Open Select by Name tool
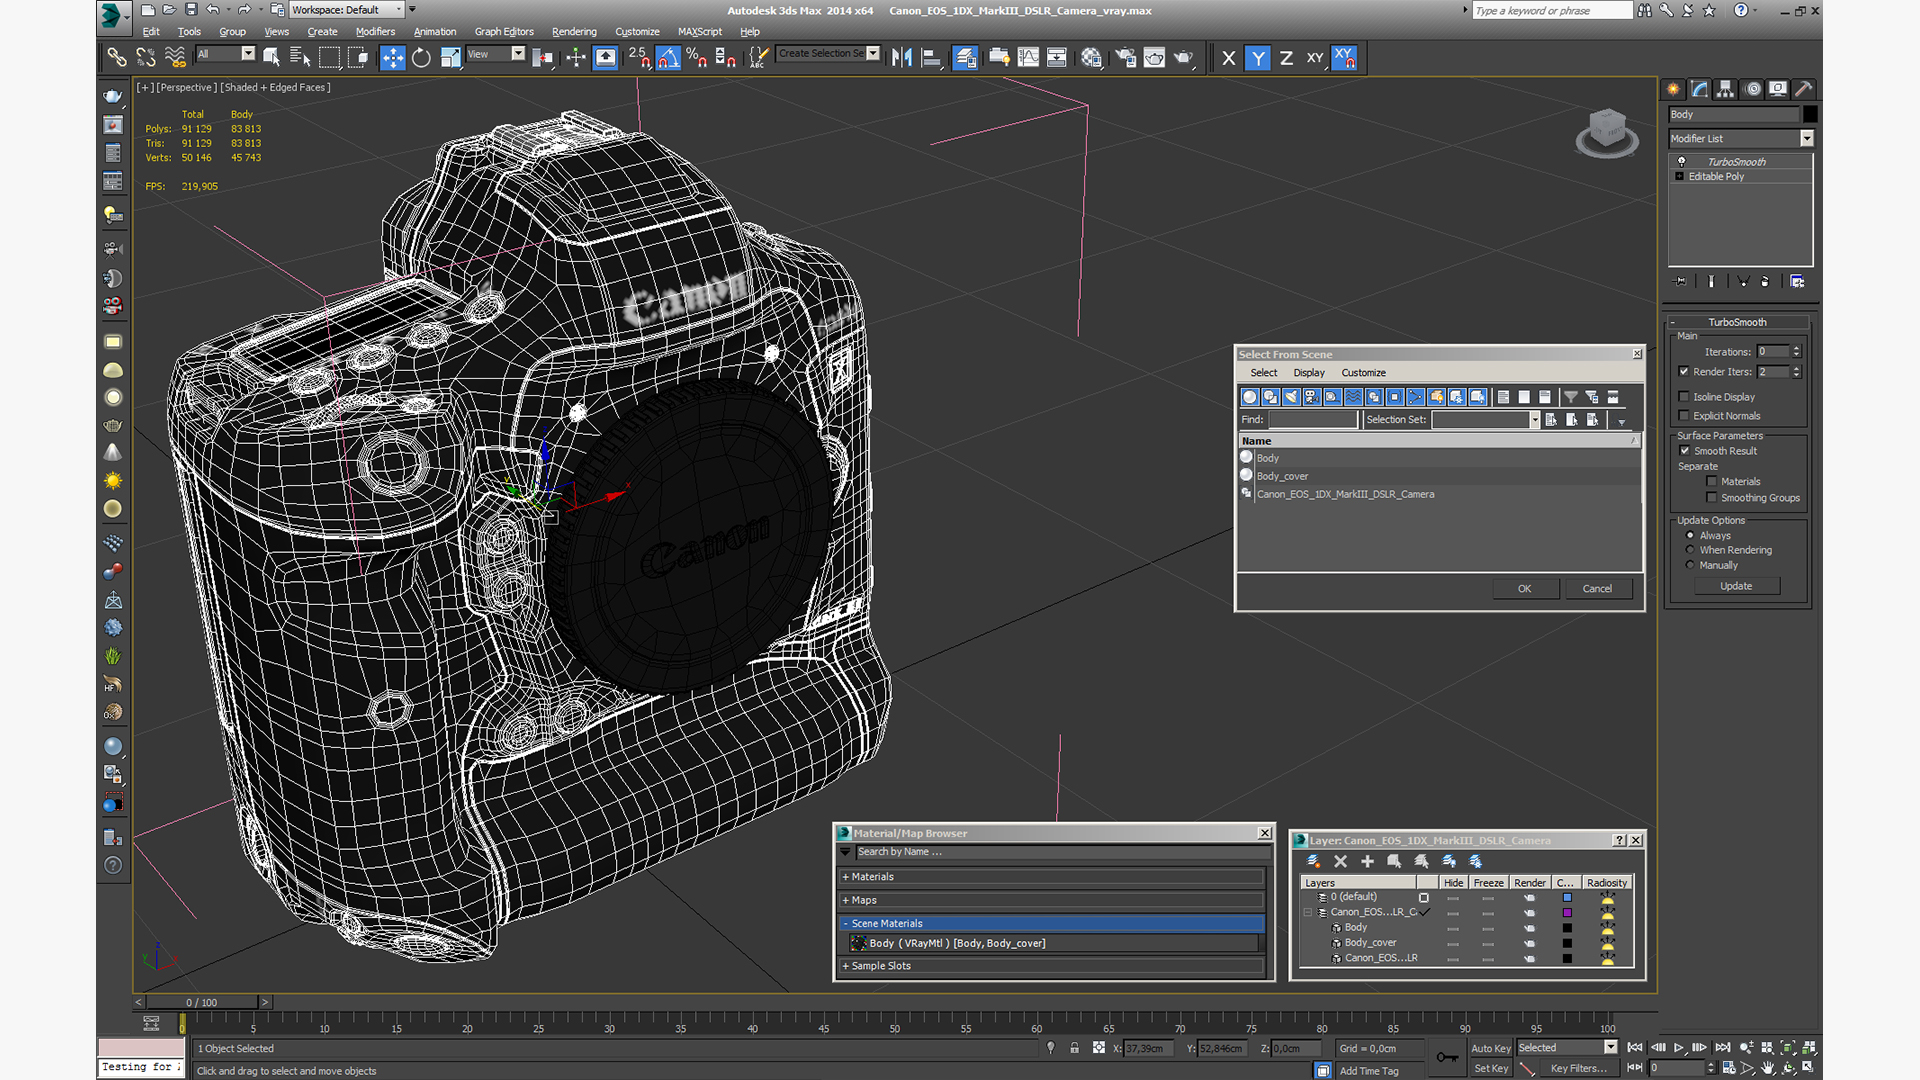 coord(299,58)
